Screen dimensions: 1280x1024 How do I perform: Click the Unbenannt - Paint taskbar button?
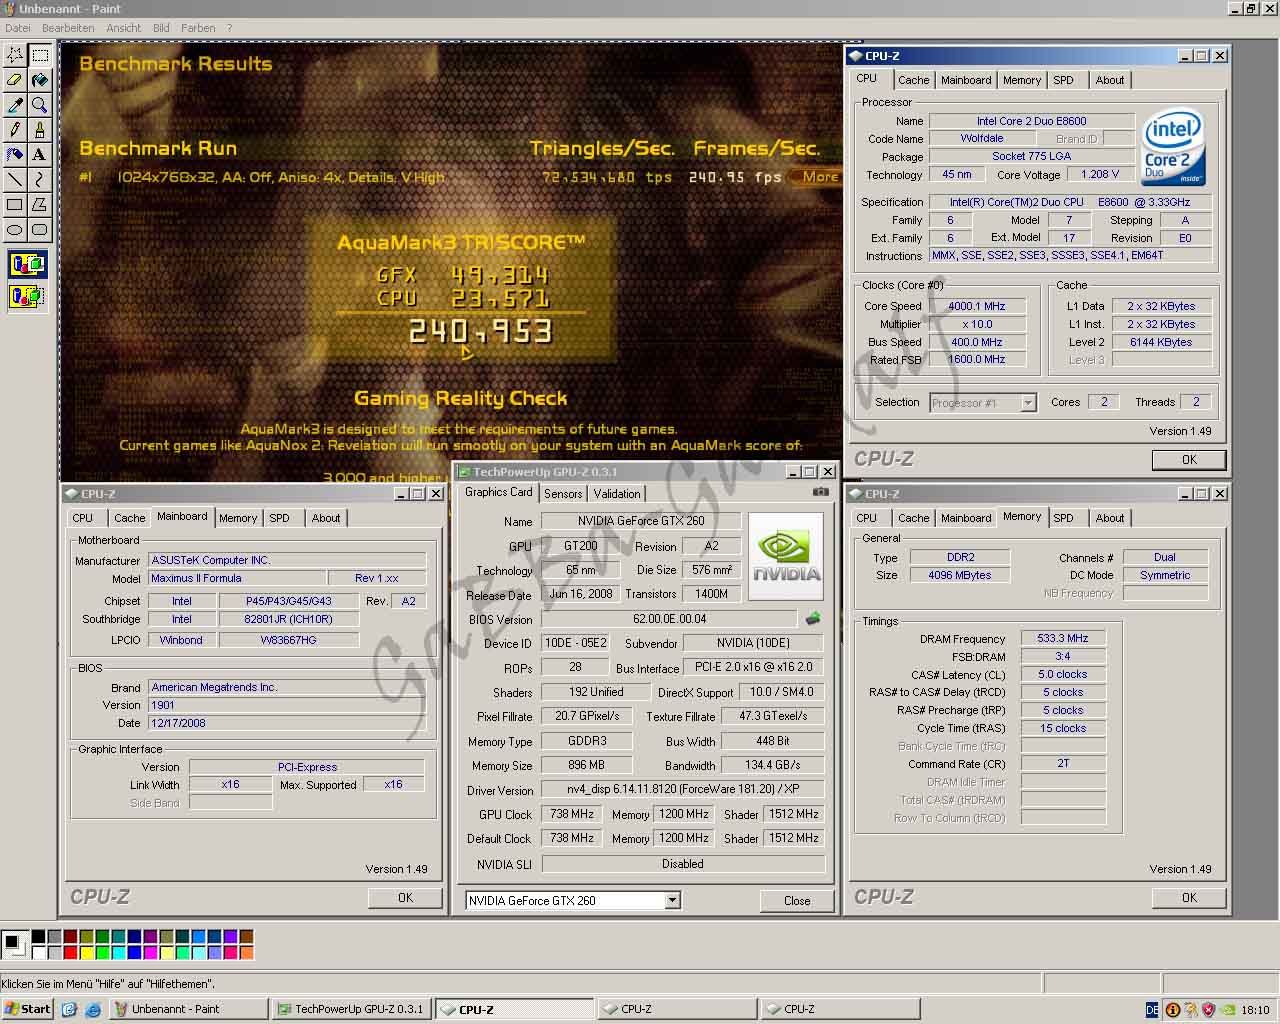tap(188, 1010)
